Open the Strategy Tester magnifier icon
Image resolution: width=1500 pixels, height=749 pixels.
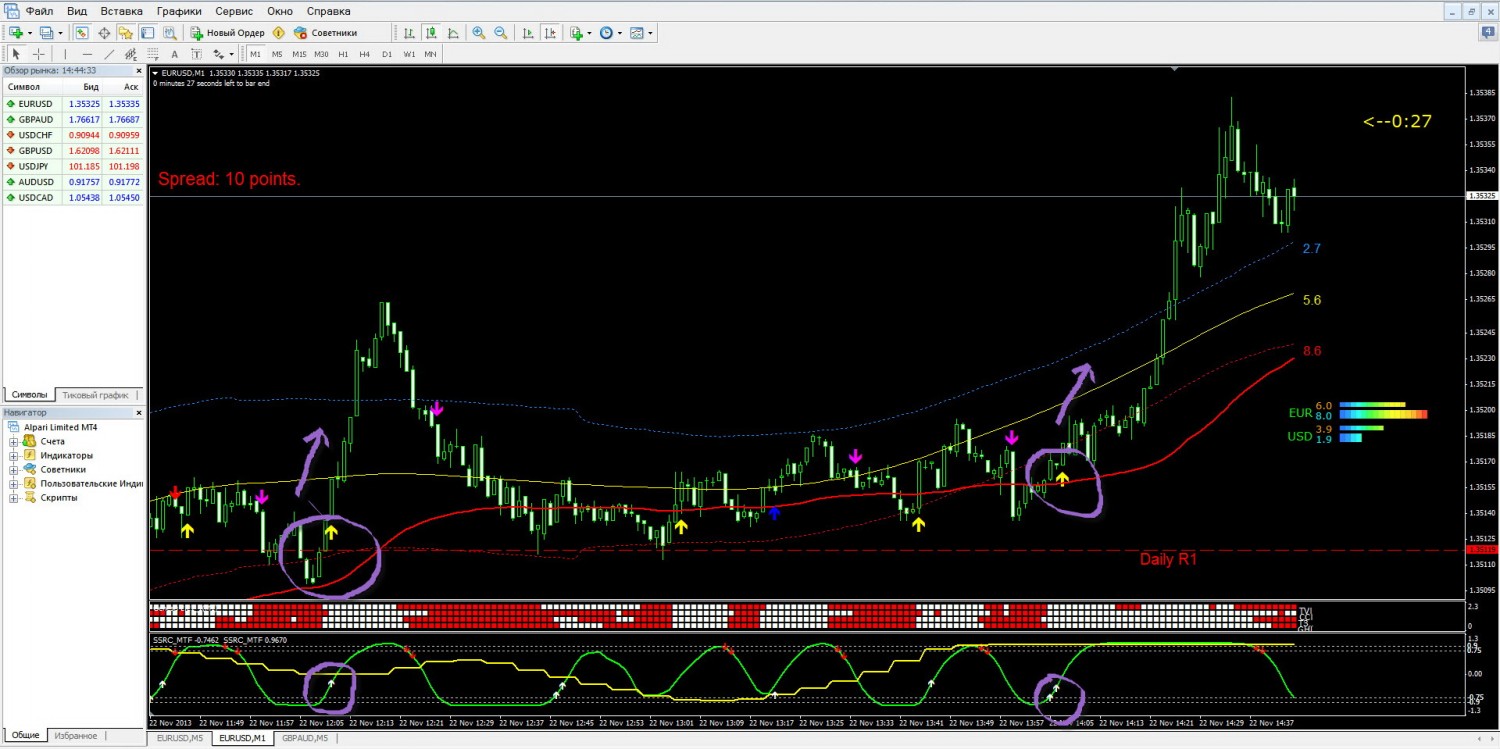(168, 33)
